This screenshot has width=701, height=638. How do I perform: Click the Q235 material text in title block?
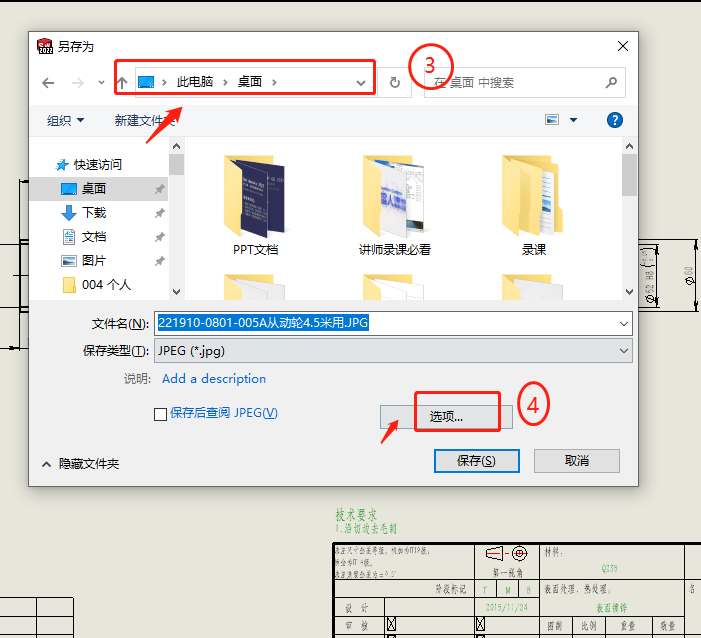point(609,569)
